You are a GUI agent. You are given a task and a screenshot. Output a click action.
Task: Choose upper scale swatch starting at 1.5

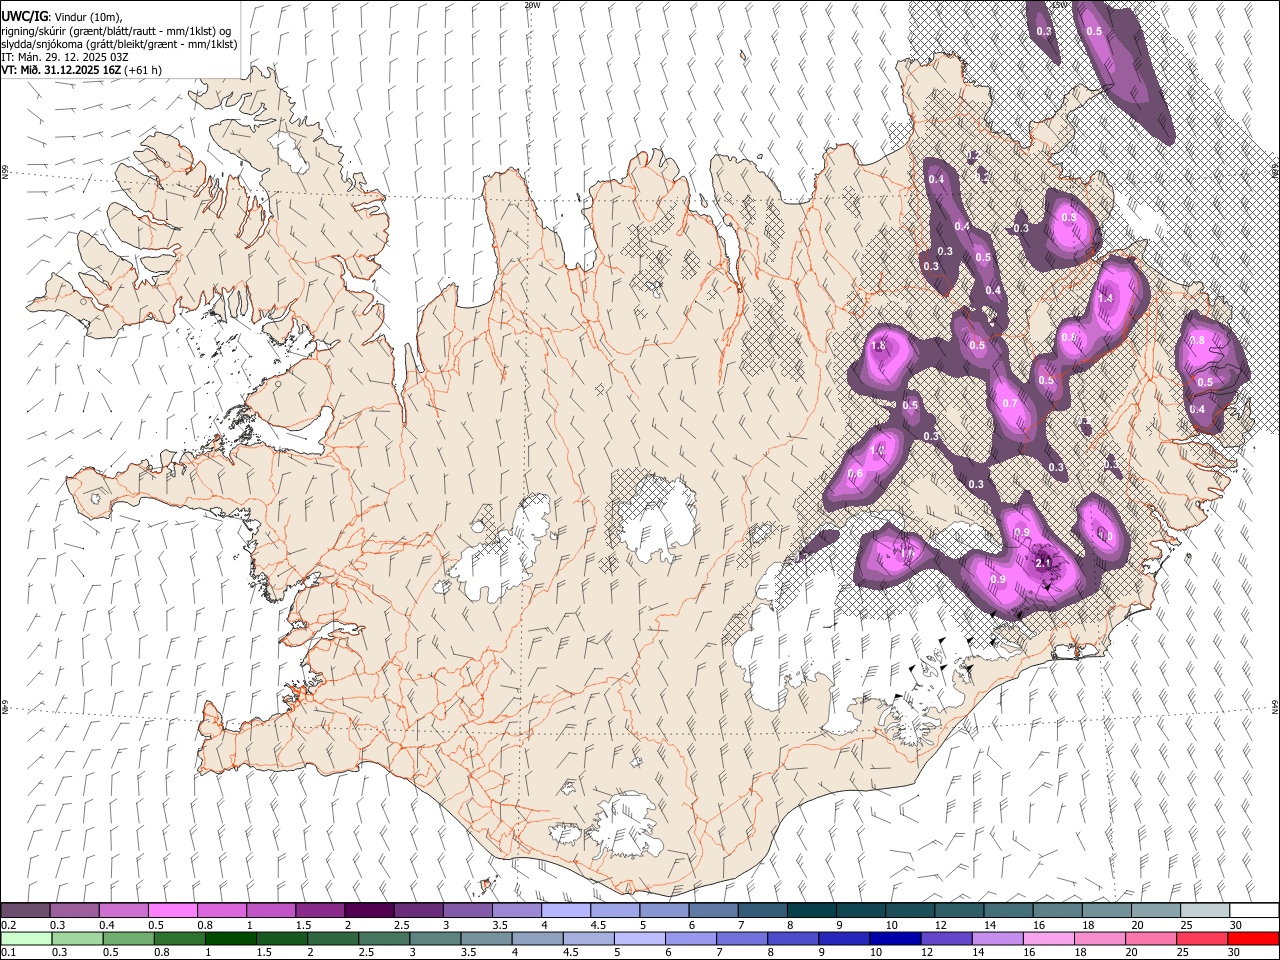click(319, 911)
